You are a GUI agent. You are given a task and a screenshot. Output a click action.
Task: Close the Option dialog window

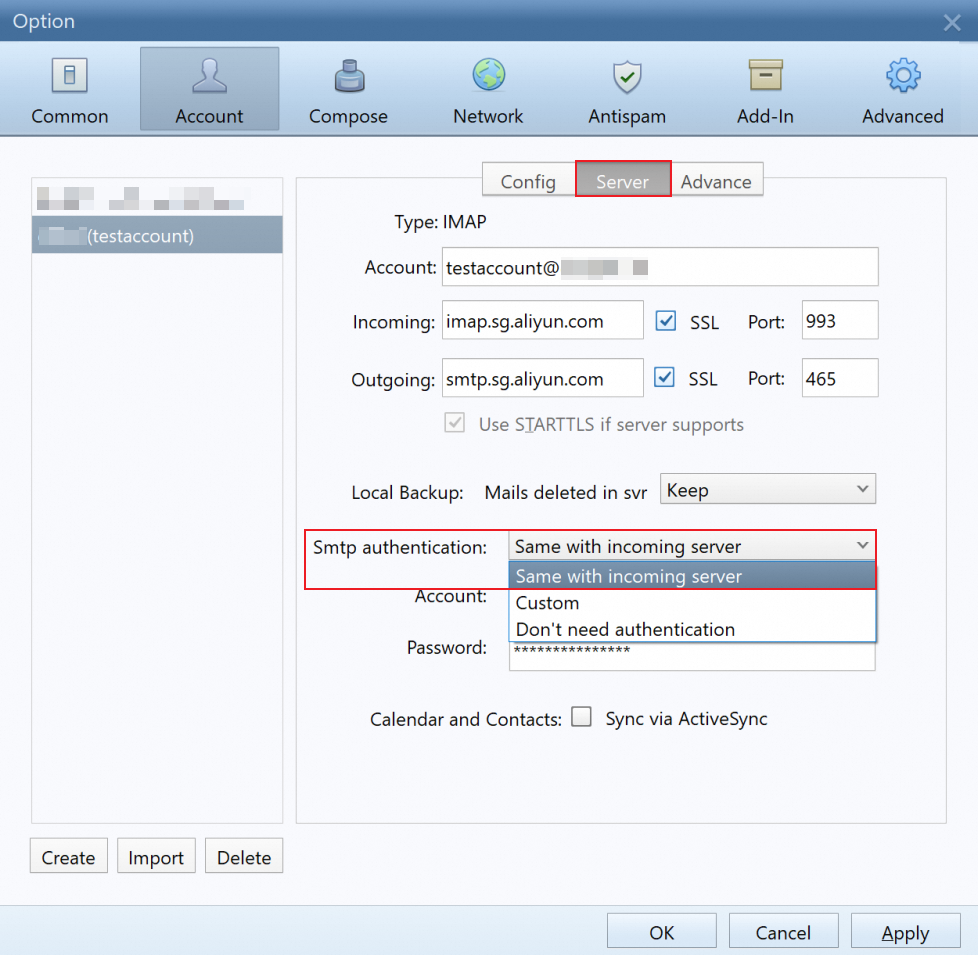point(952,22)
